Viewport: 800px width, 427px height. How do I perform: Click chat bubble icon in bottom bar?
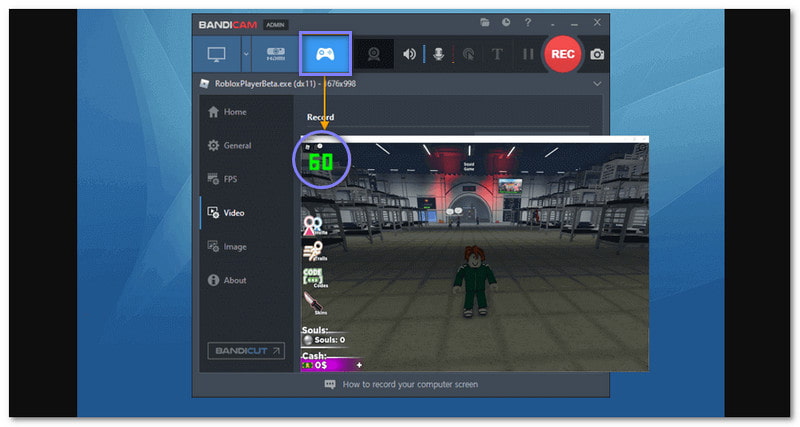pyautogui.click(x=330, y=384)
